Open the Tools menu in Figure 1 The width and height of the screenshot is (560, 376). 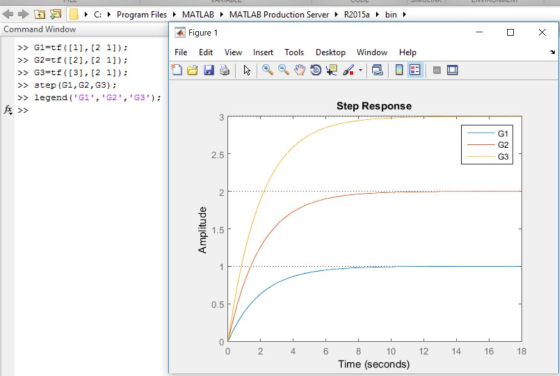coord(294,52)
